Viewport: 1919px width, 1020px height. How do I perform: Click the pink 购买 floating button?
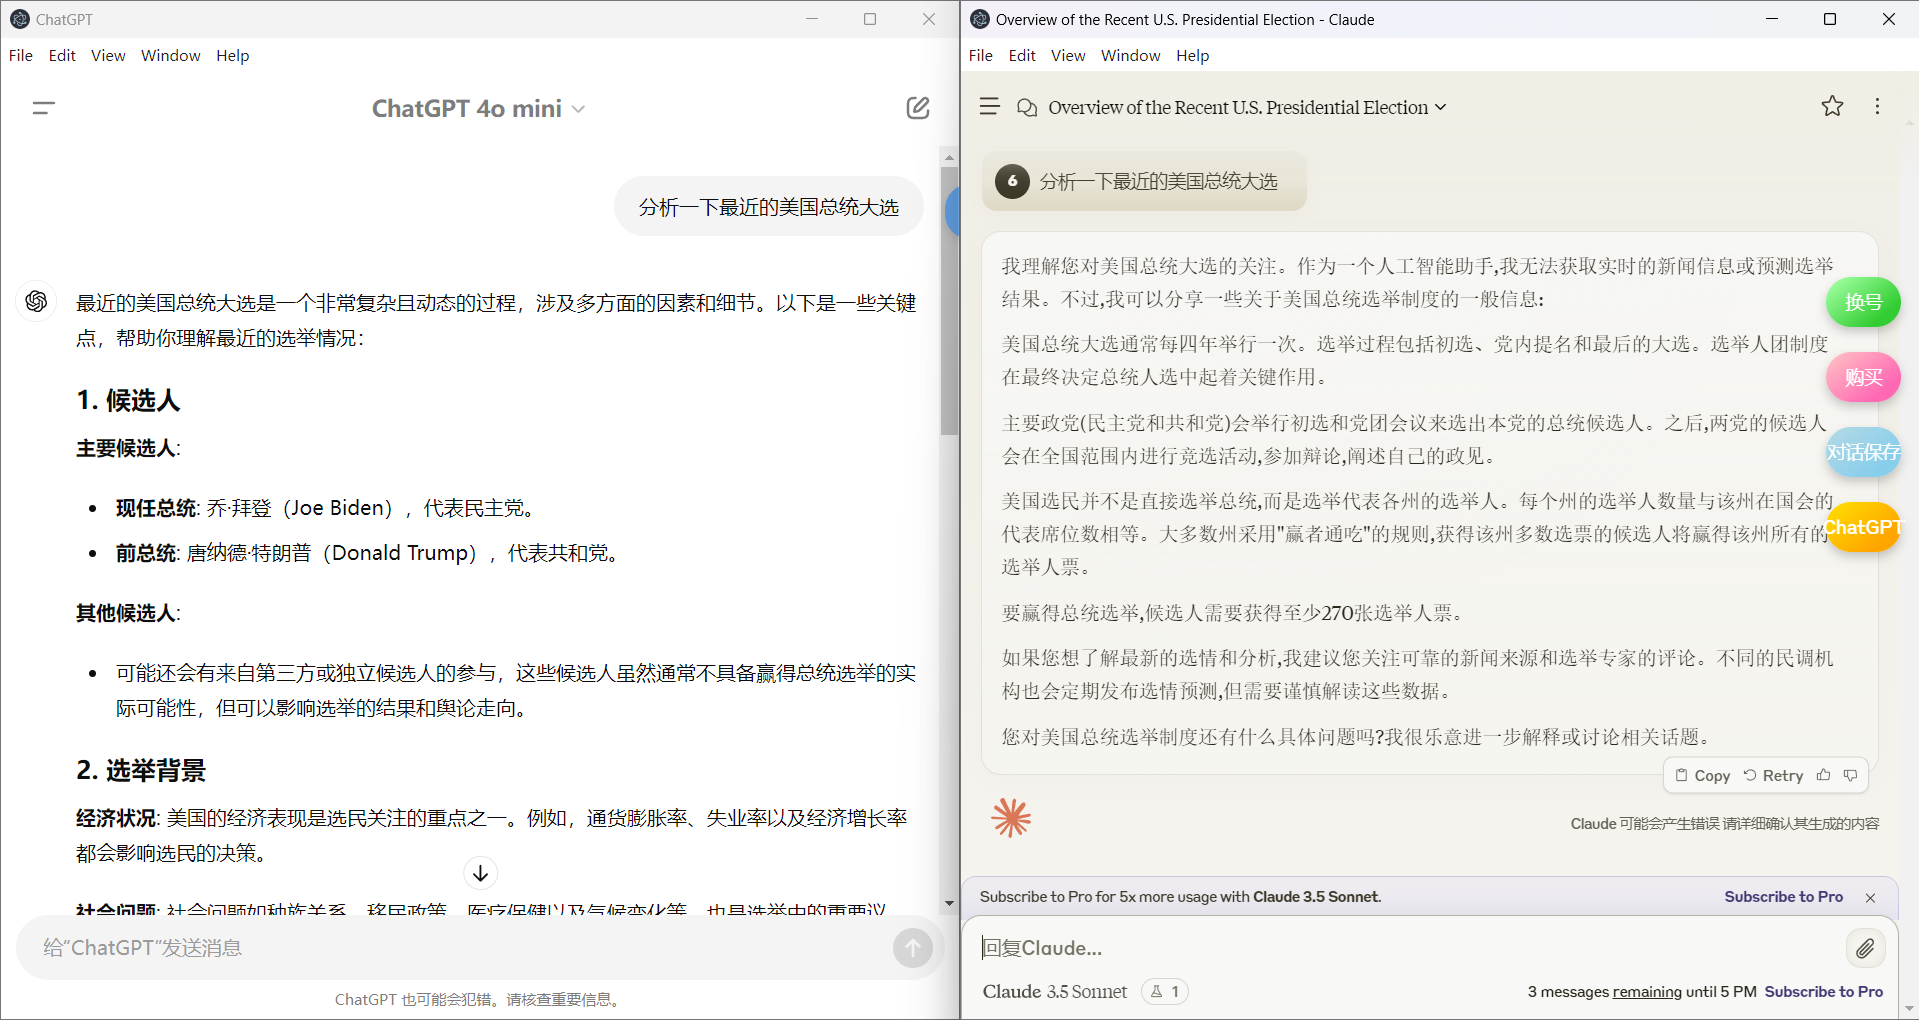pyautogui.click(x=1862, y=377)
